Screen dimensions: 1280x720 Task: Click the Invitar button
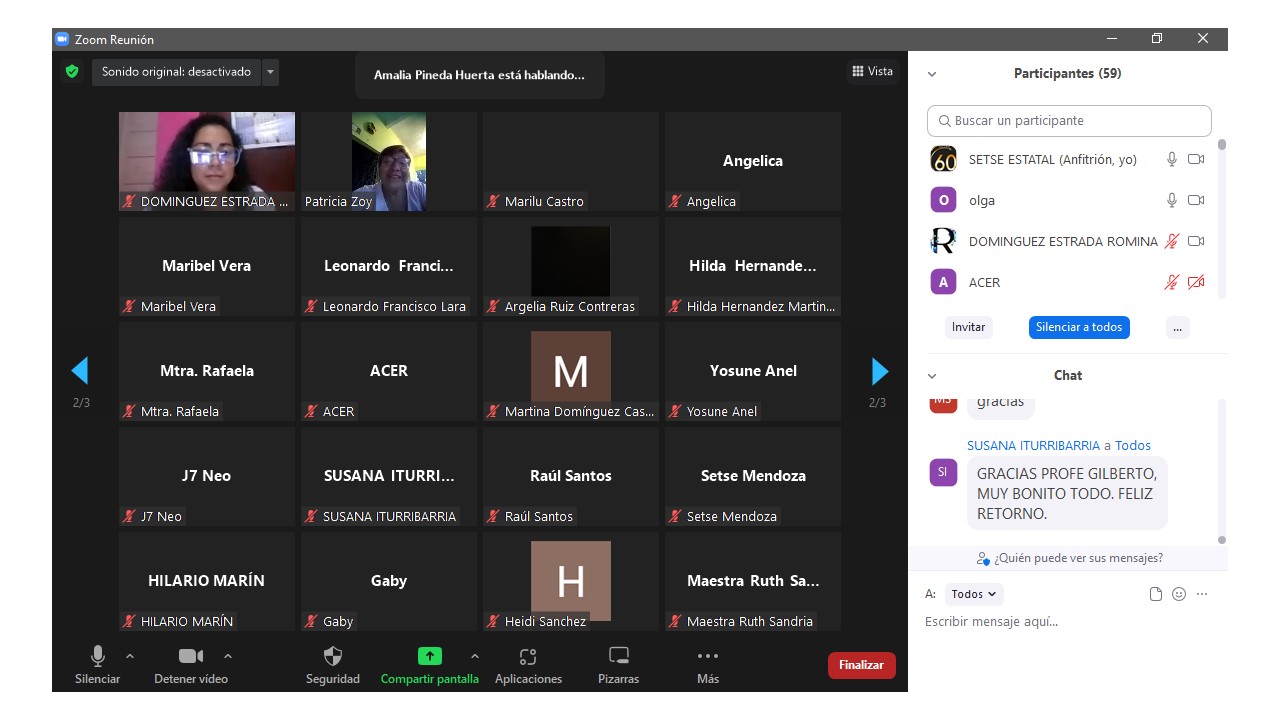coord(968,327)
